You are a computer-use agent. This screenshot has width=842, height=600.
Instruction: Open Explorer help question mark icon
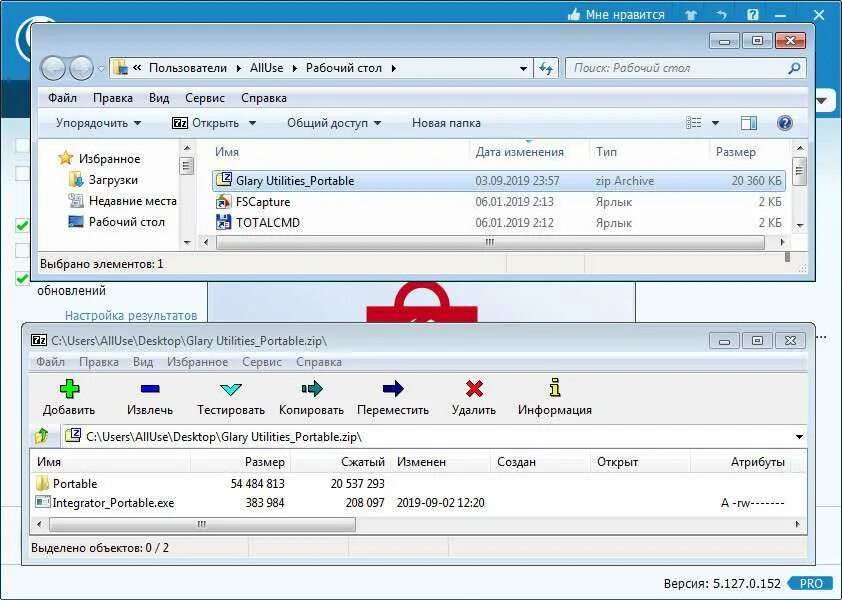(785, 123)
